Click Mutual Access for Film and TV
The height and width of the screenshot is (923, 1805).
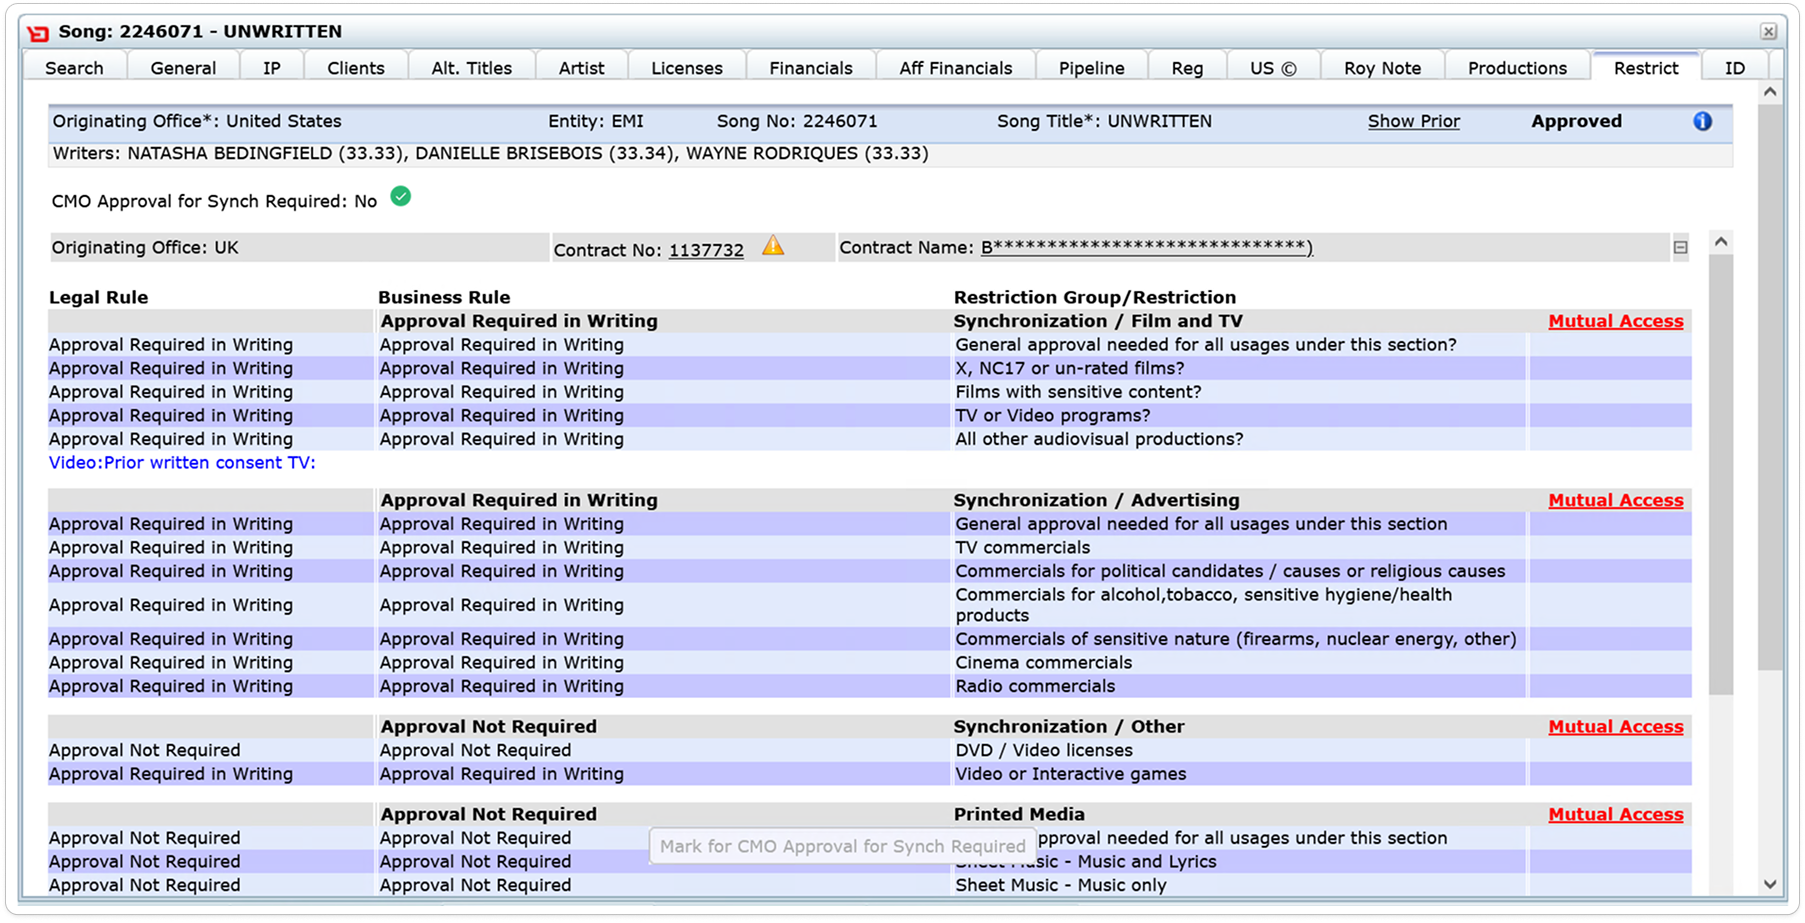(1616, 321)
